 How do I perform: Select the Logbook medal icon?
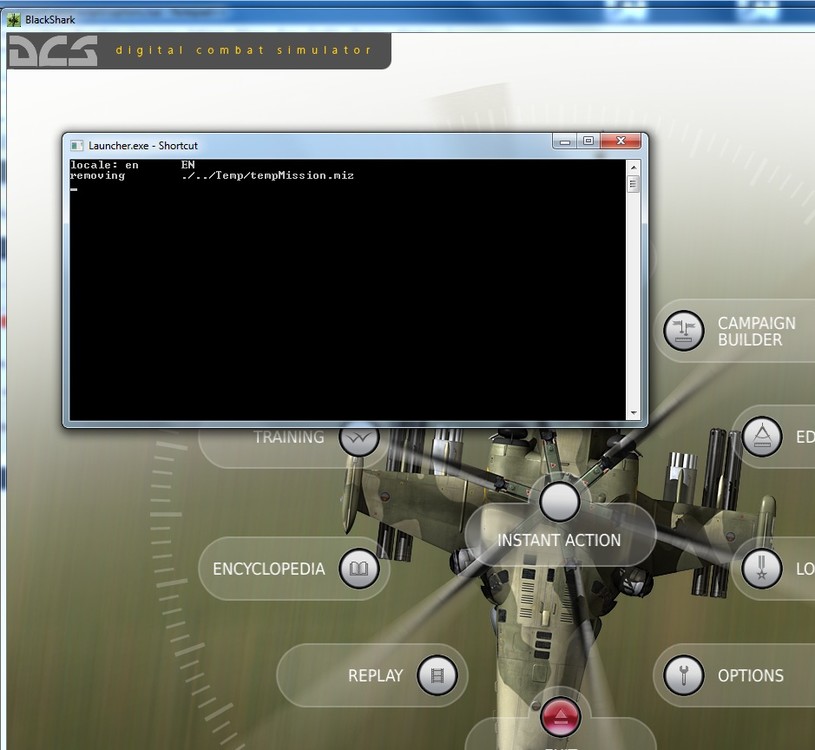(763, 568)
